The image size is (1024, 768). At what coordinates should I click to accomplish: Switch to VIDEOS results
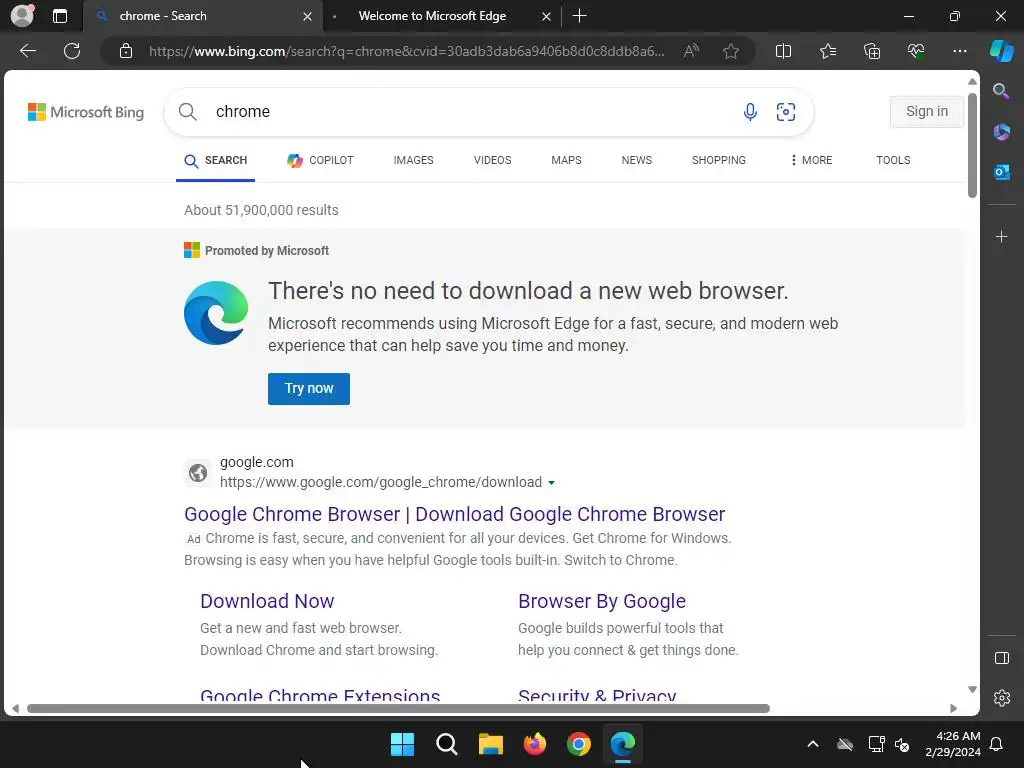point(492,160)
